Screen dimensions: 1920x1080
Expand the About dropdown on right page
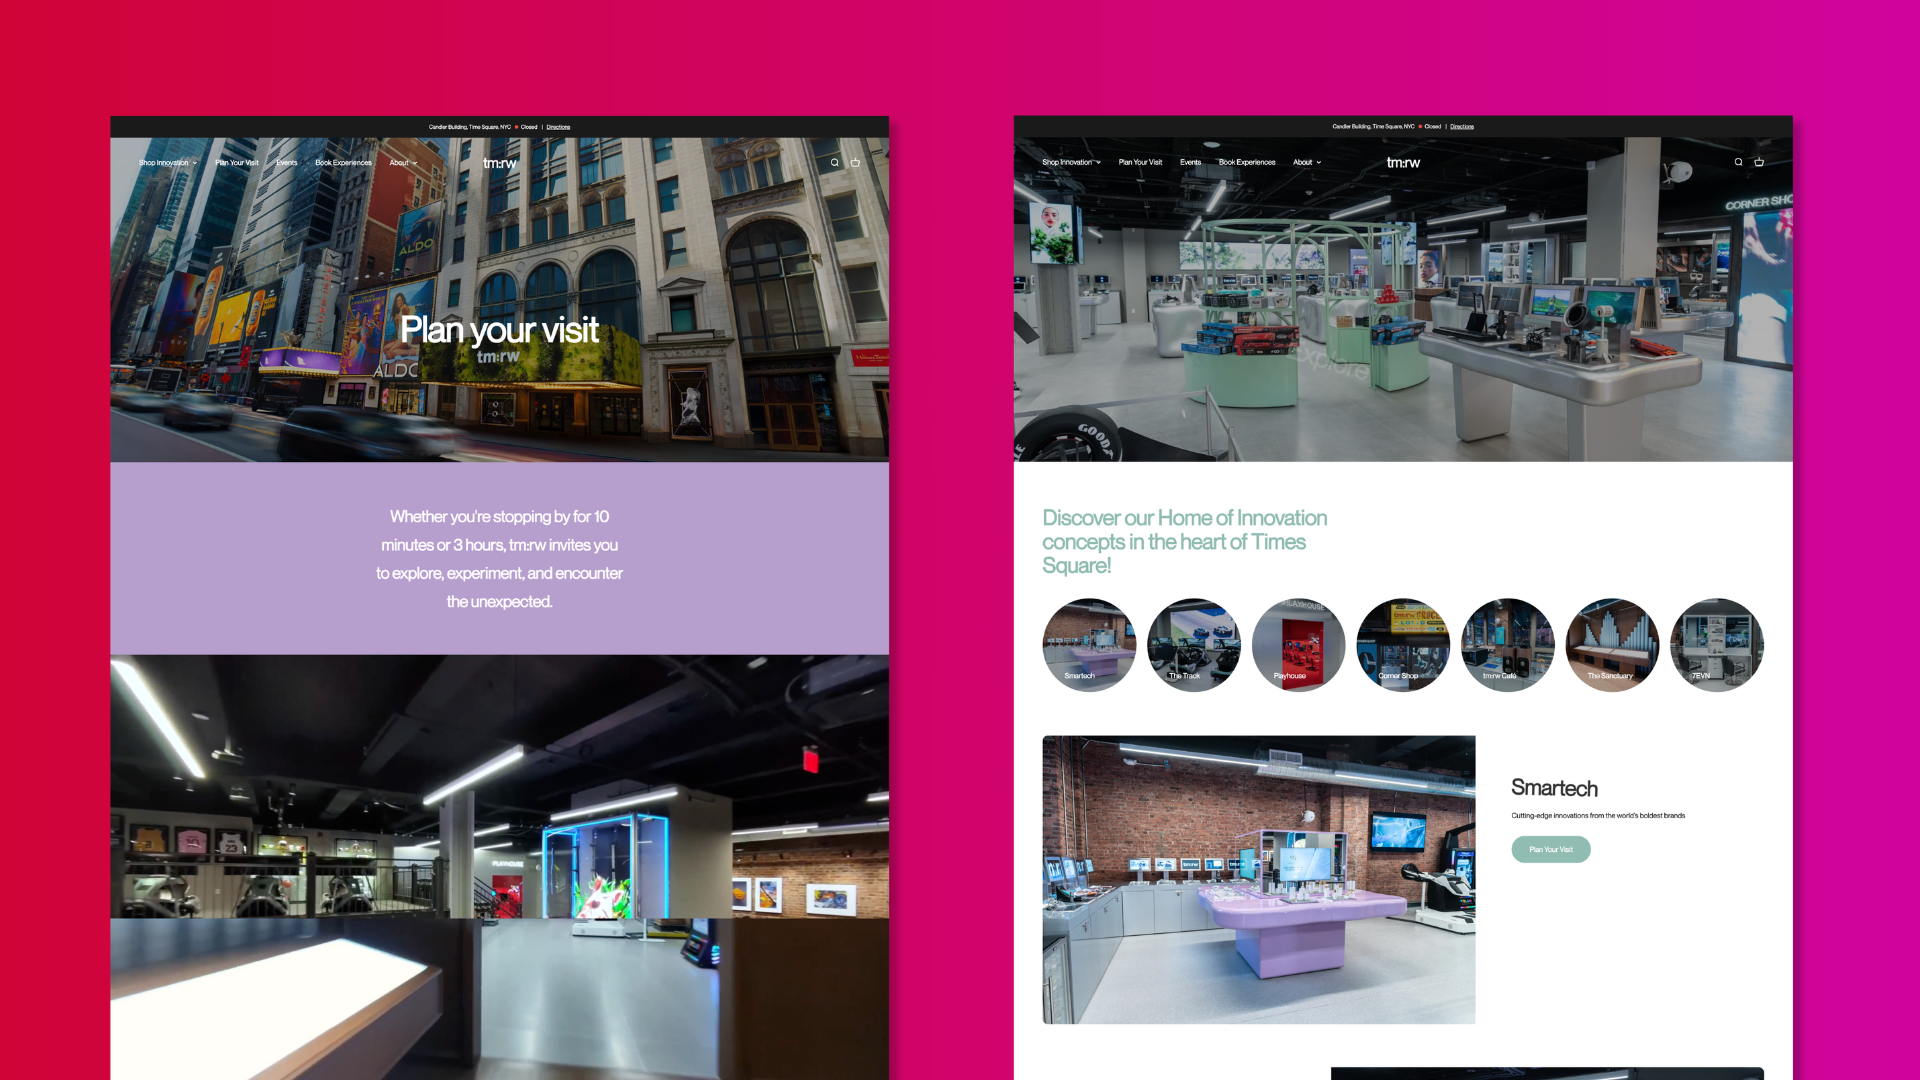tap(1306, 162)
